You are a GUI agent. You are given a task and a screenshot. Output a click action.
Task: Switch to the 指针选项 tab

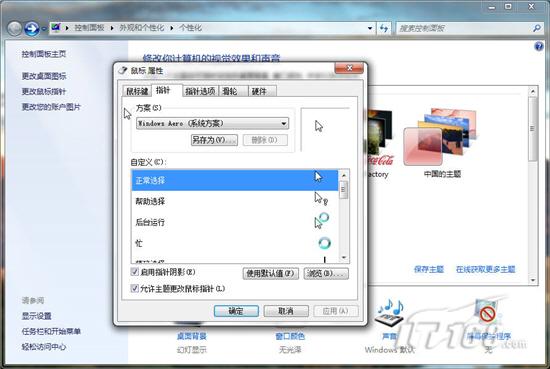200,92
